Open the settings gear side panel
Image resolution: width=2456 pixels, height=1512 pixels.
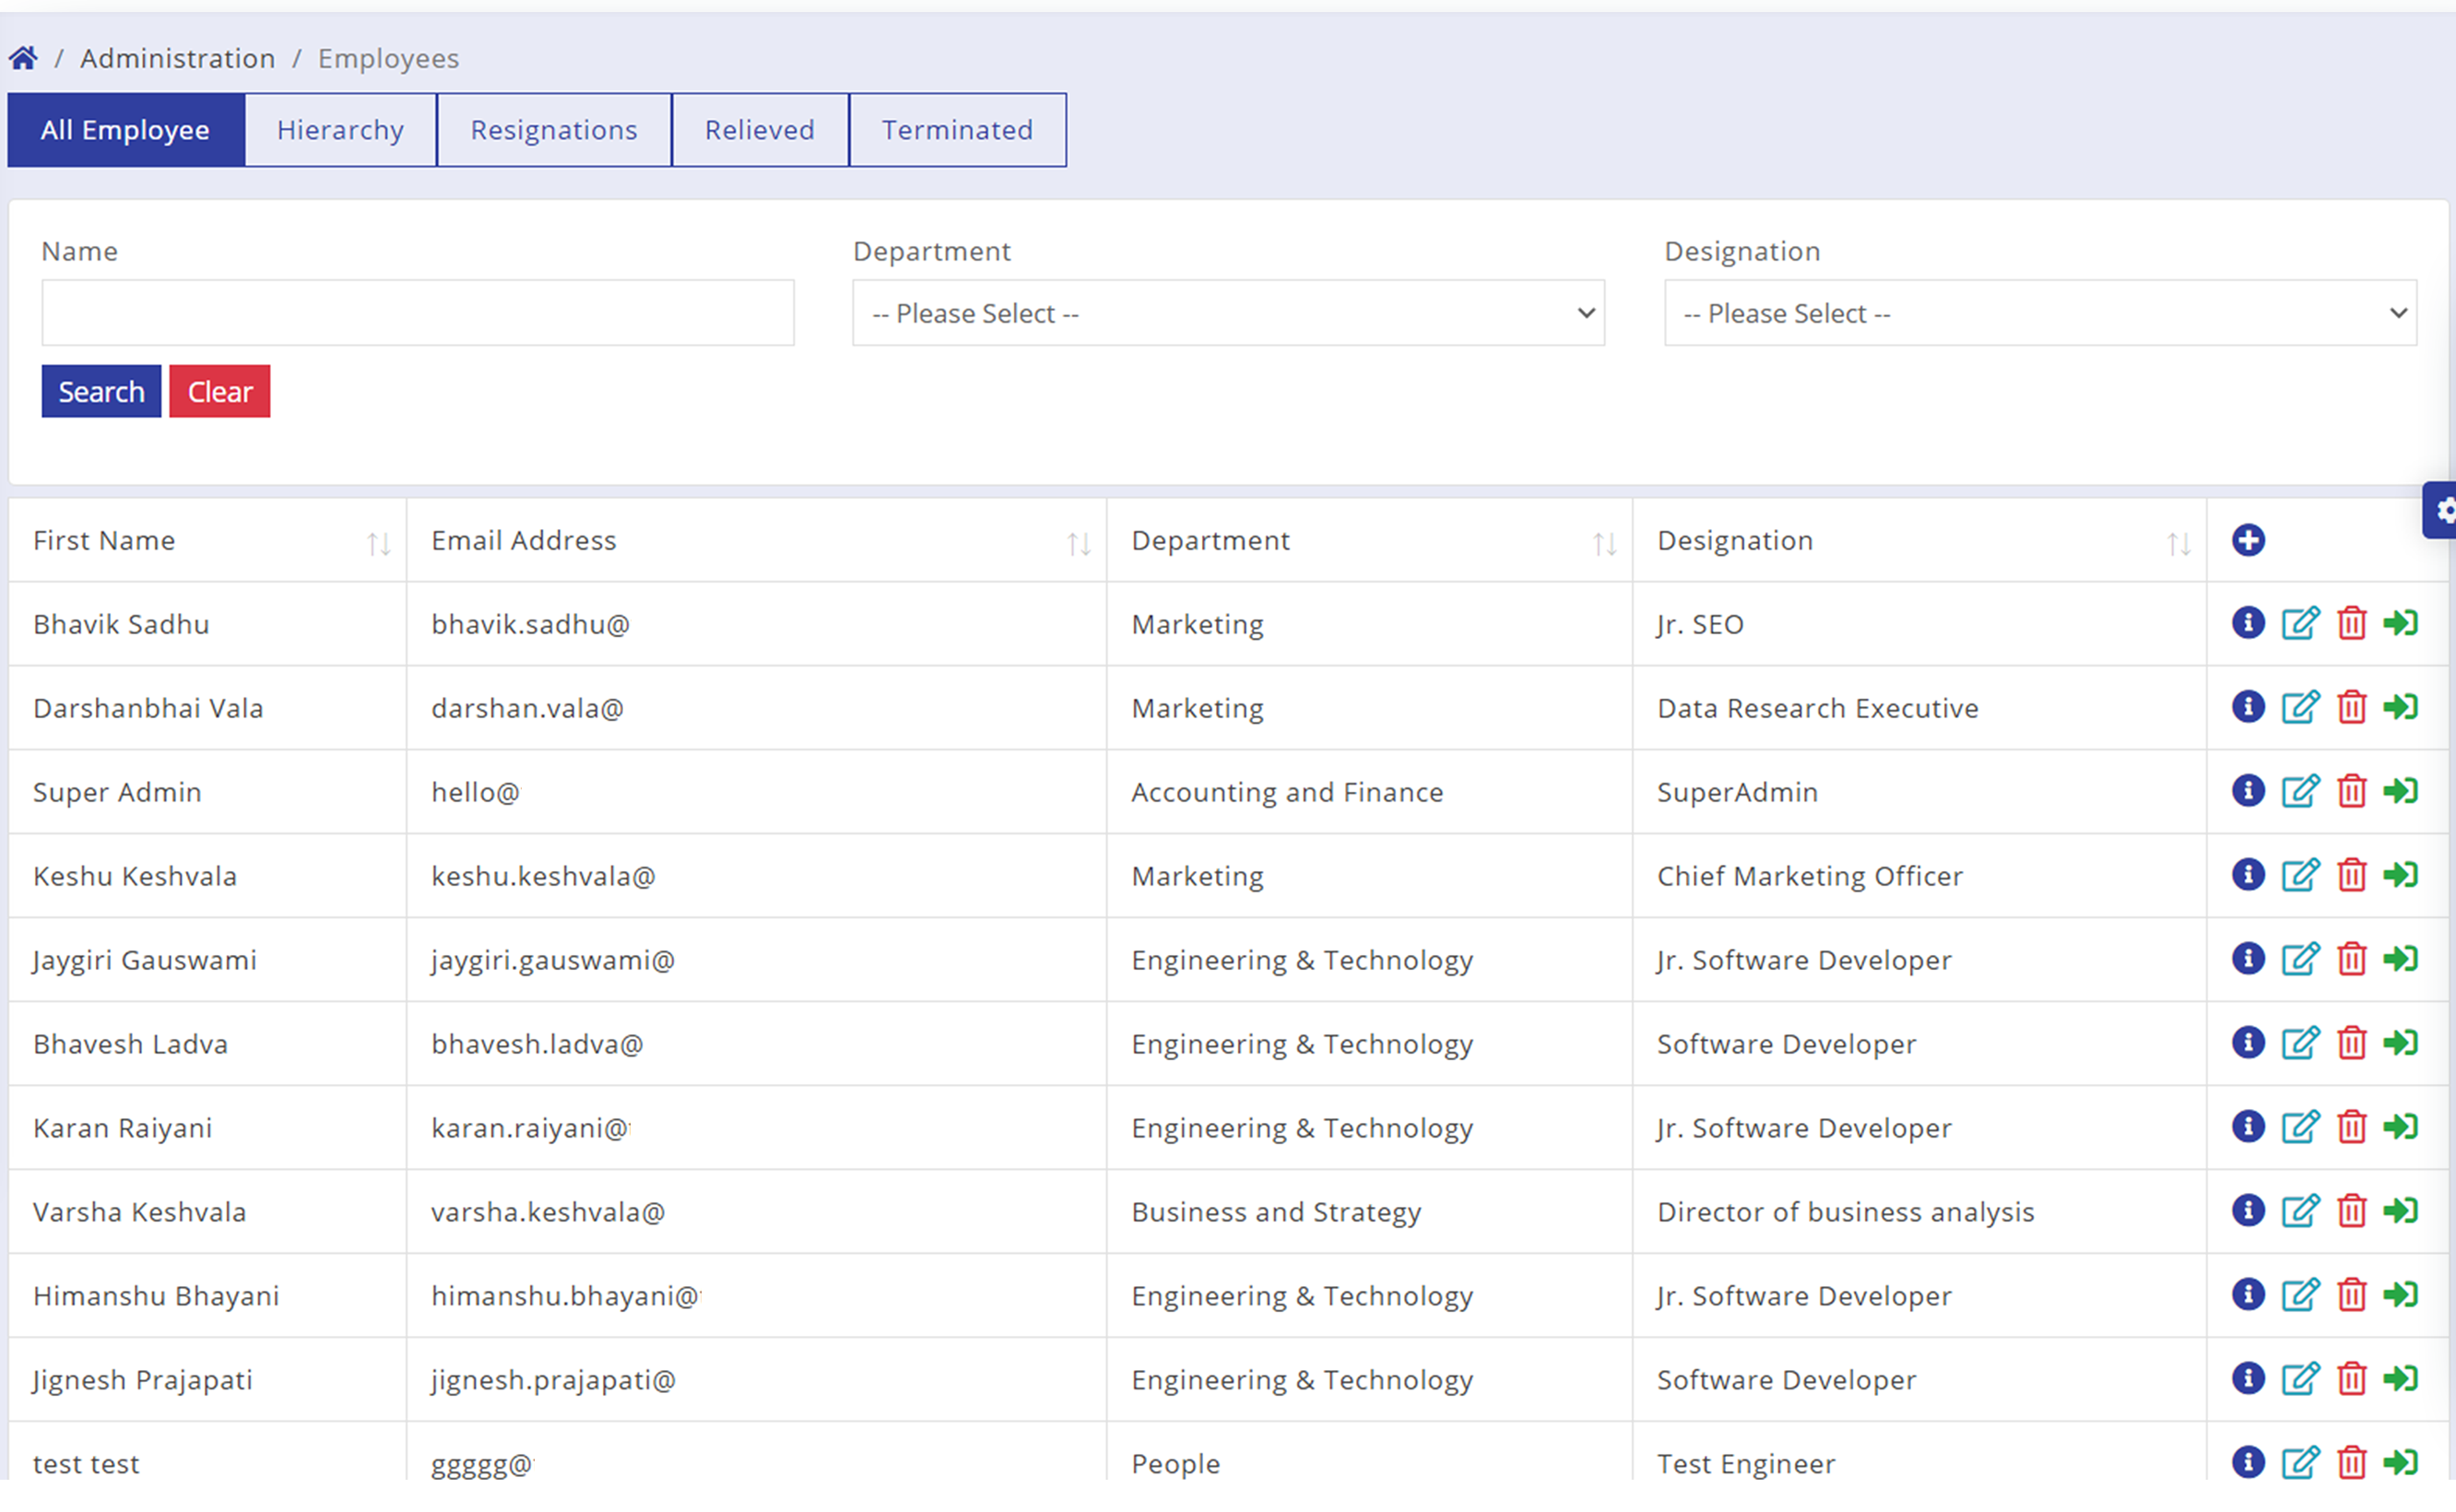(x=2444, y=511)
